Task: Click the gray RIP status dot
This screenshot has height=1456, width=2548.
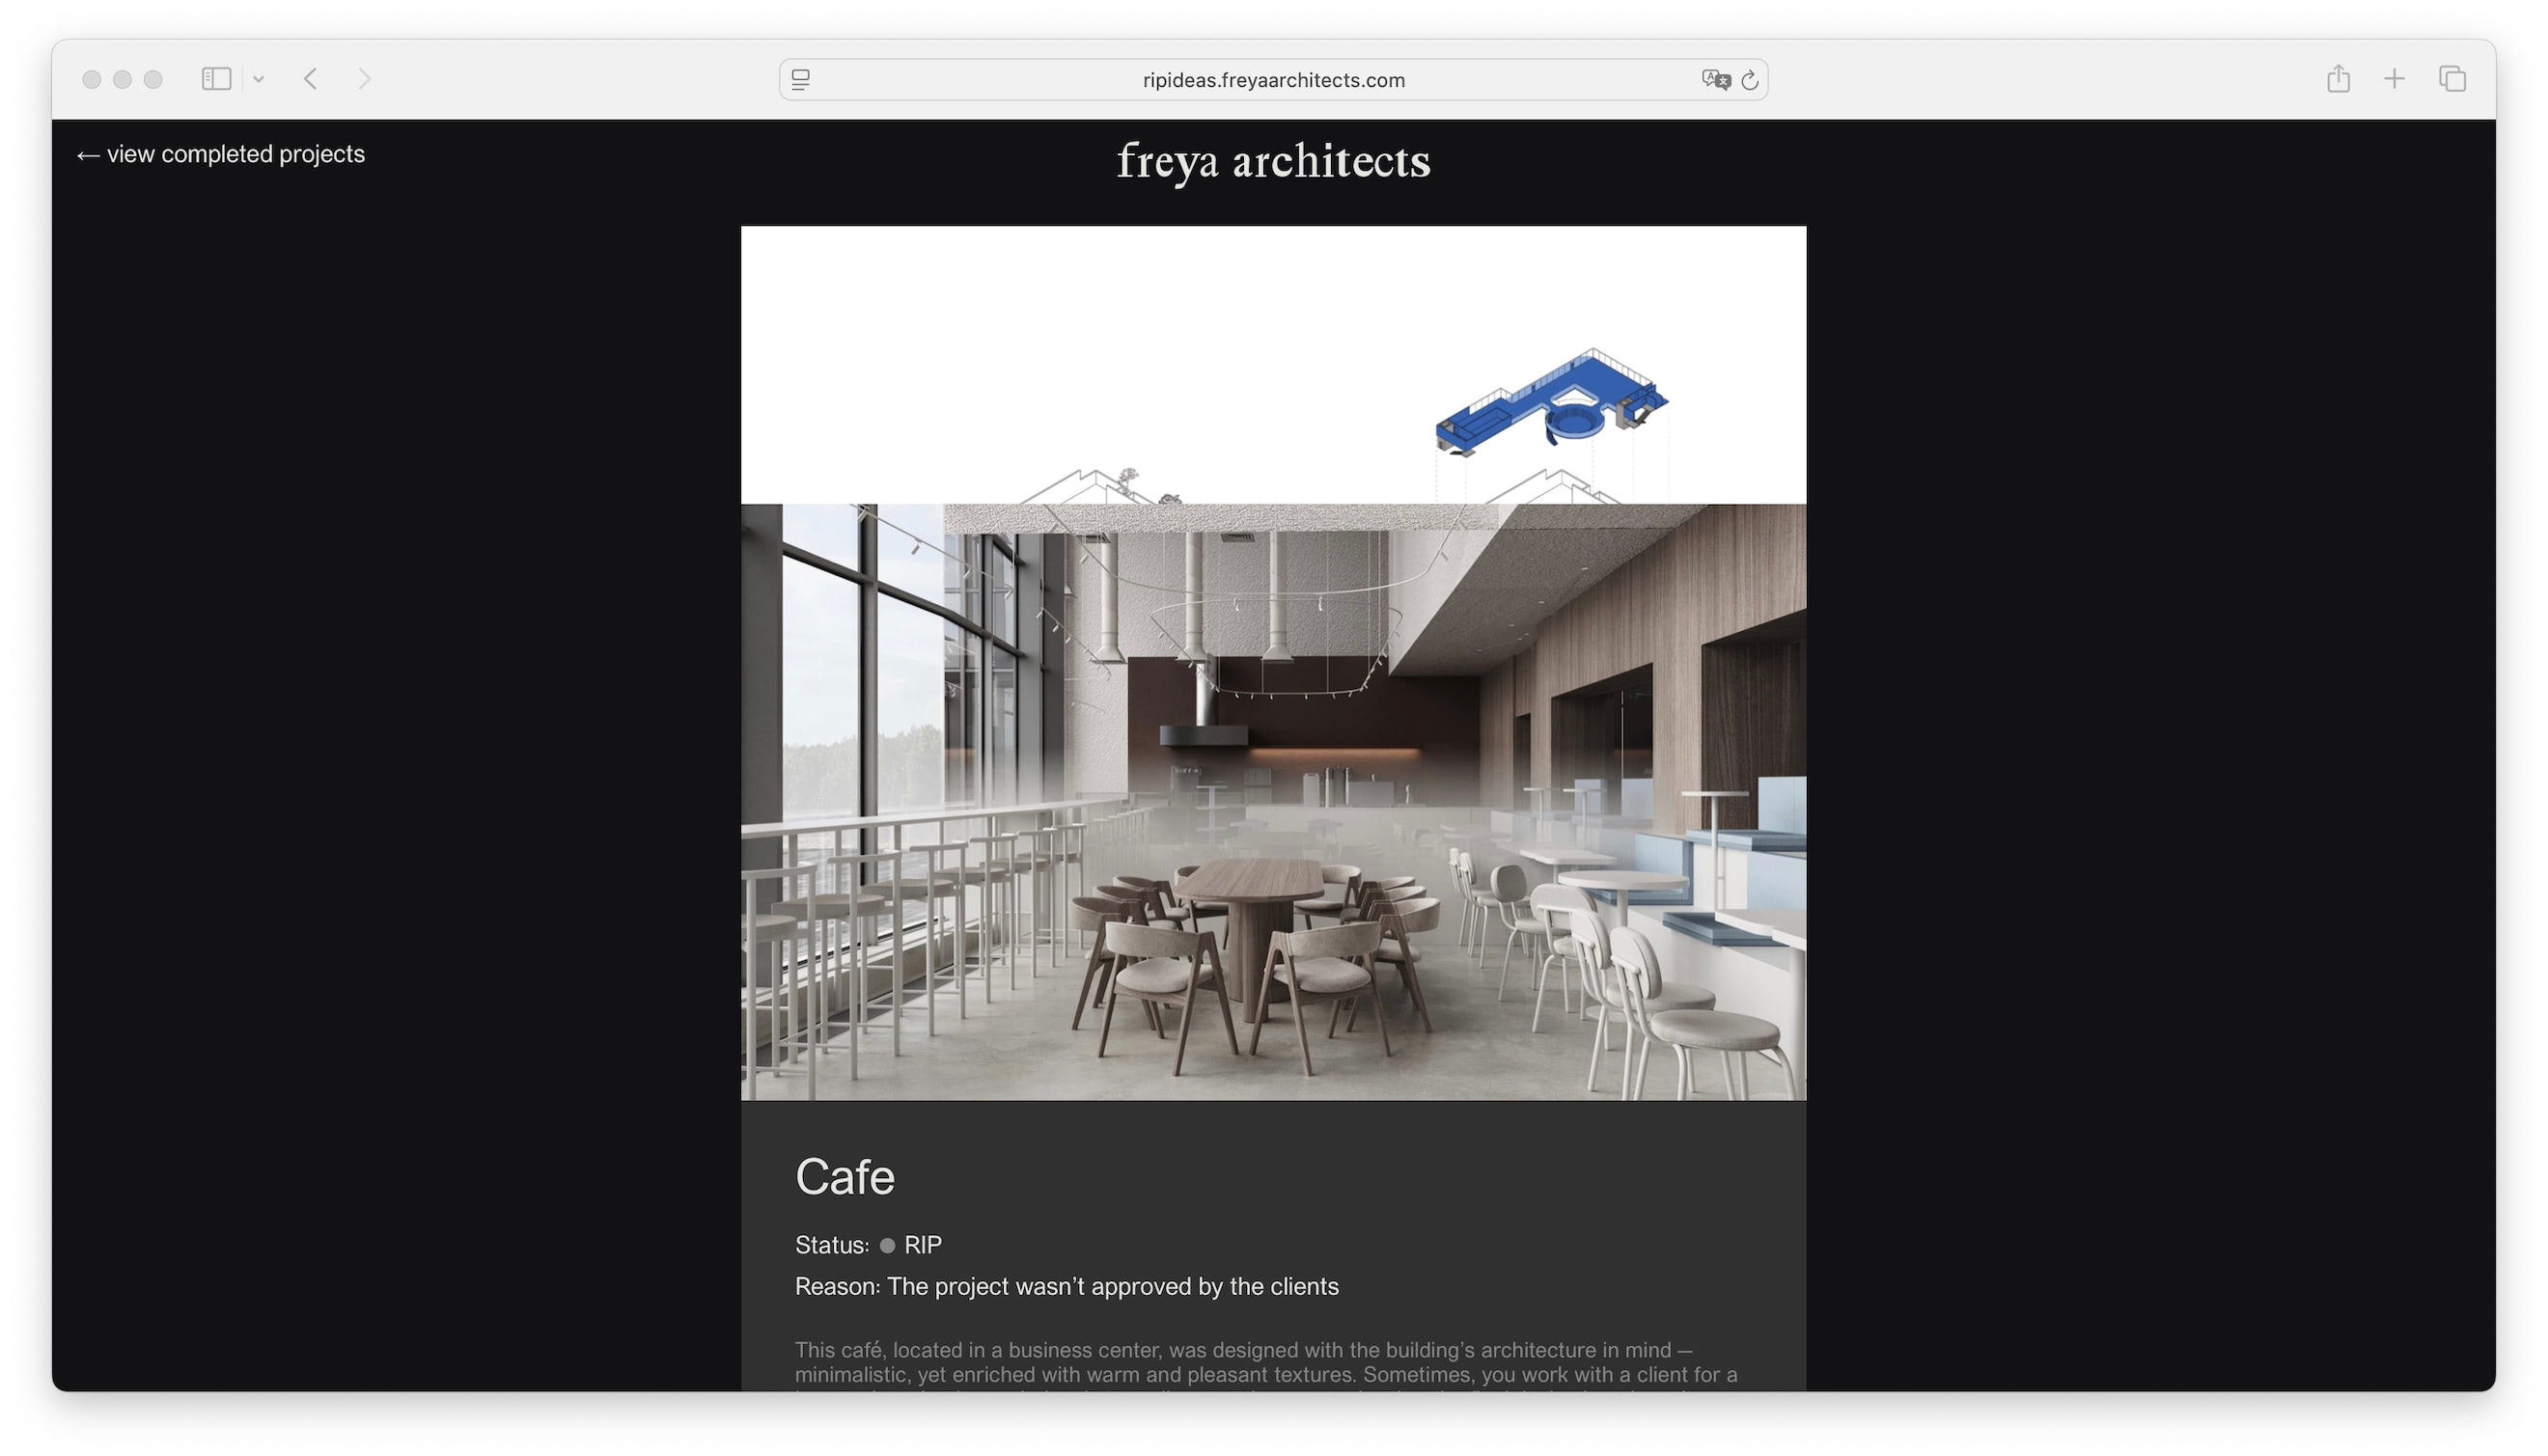Action: click(x=887, y=1245)
